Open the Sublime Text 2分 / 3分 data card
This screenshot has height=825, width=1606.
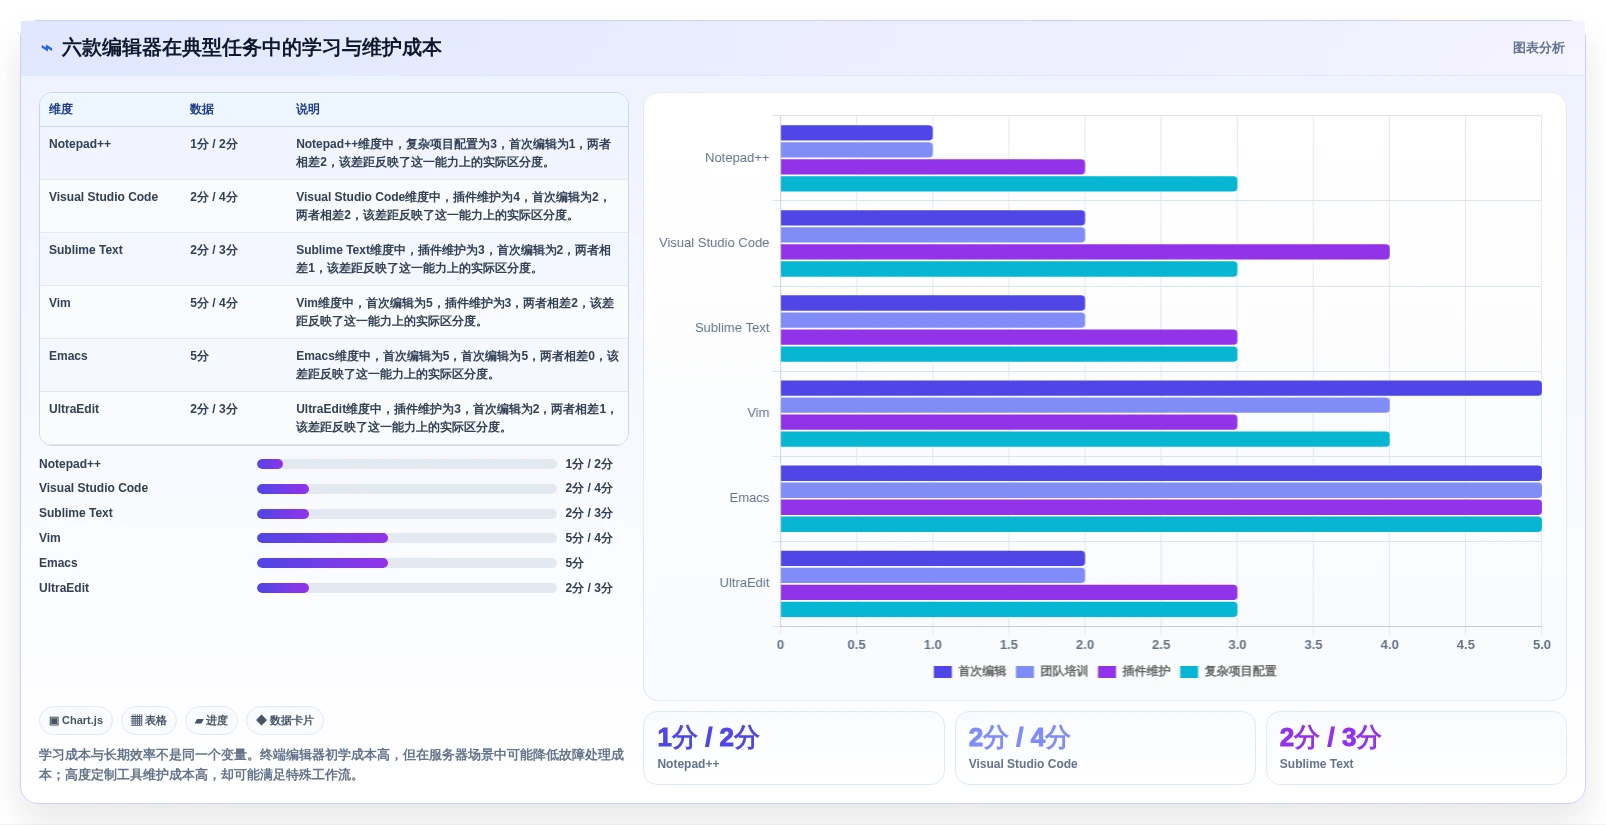point(1416,748)
